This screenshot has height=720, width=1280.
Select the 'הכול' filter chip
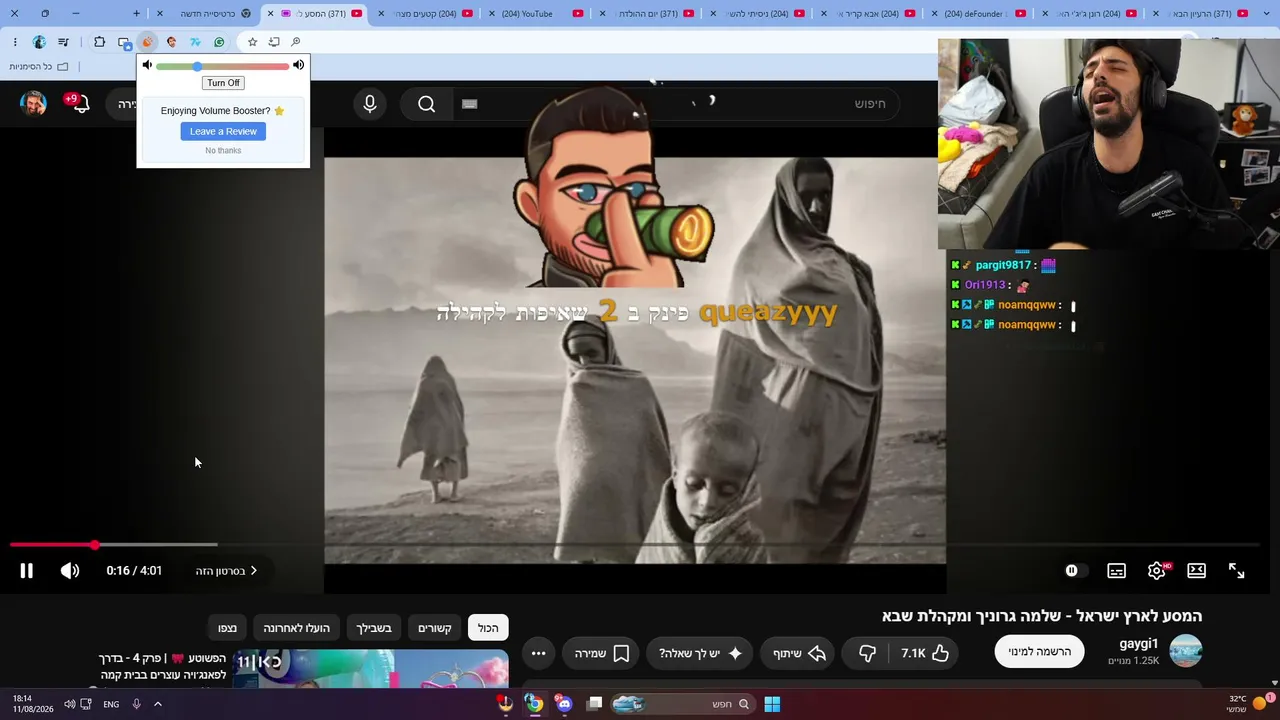(488, 628)
